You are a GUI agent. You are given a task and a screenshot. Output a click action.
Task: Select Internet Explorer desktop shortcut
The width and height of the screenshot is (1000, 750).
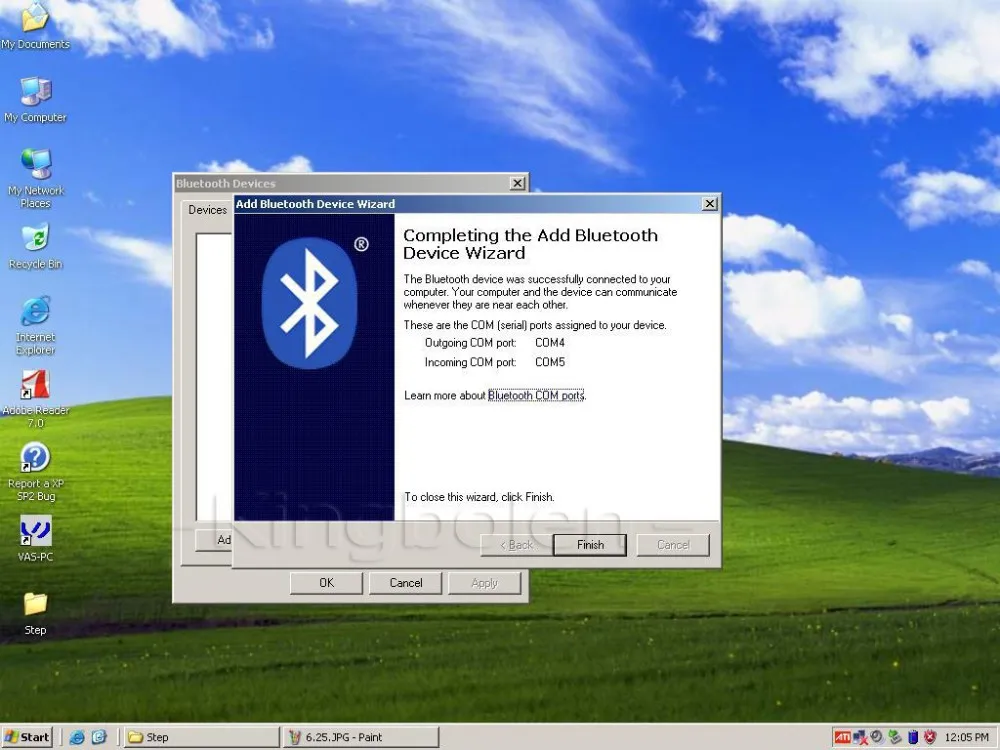point(35,325)
